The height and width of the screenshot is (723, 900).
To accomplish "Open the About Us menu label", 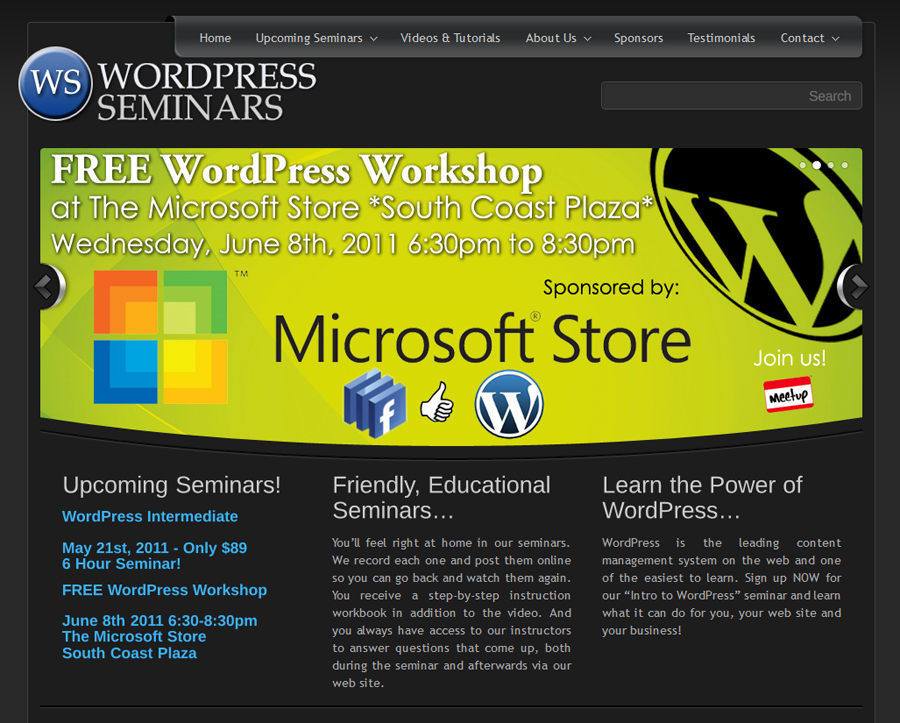I will click(x=551, y=38).
